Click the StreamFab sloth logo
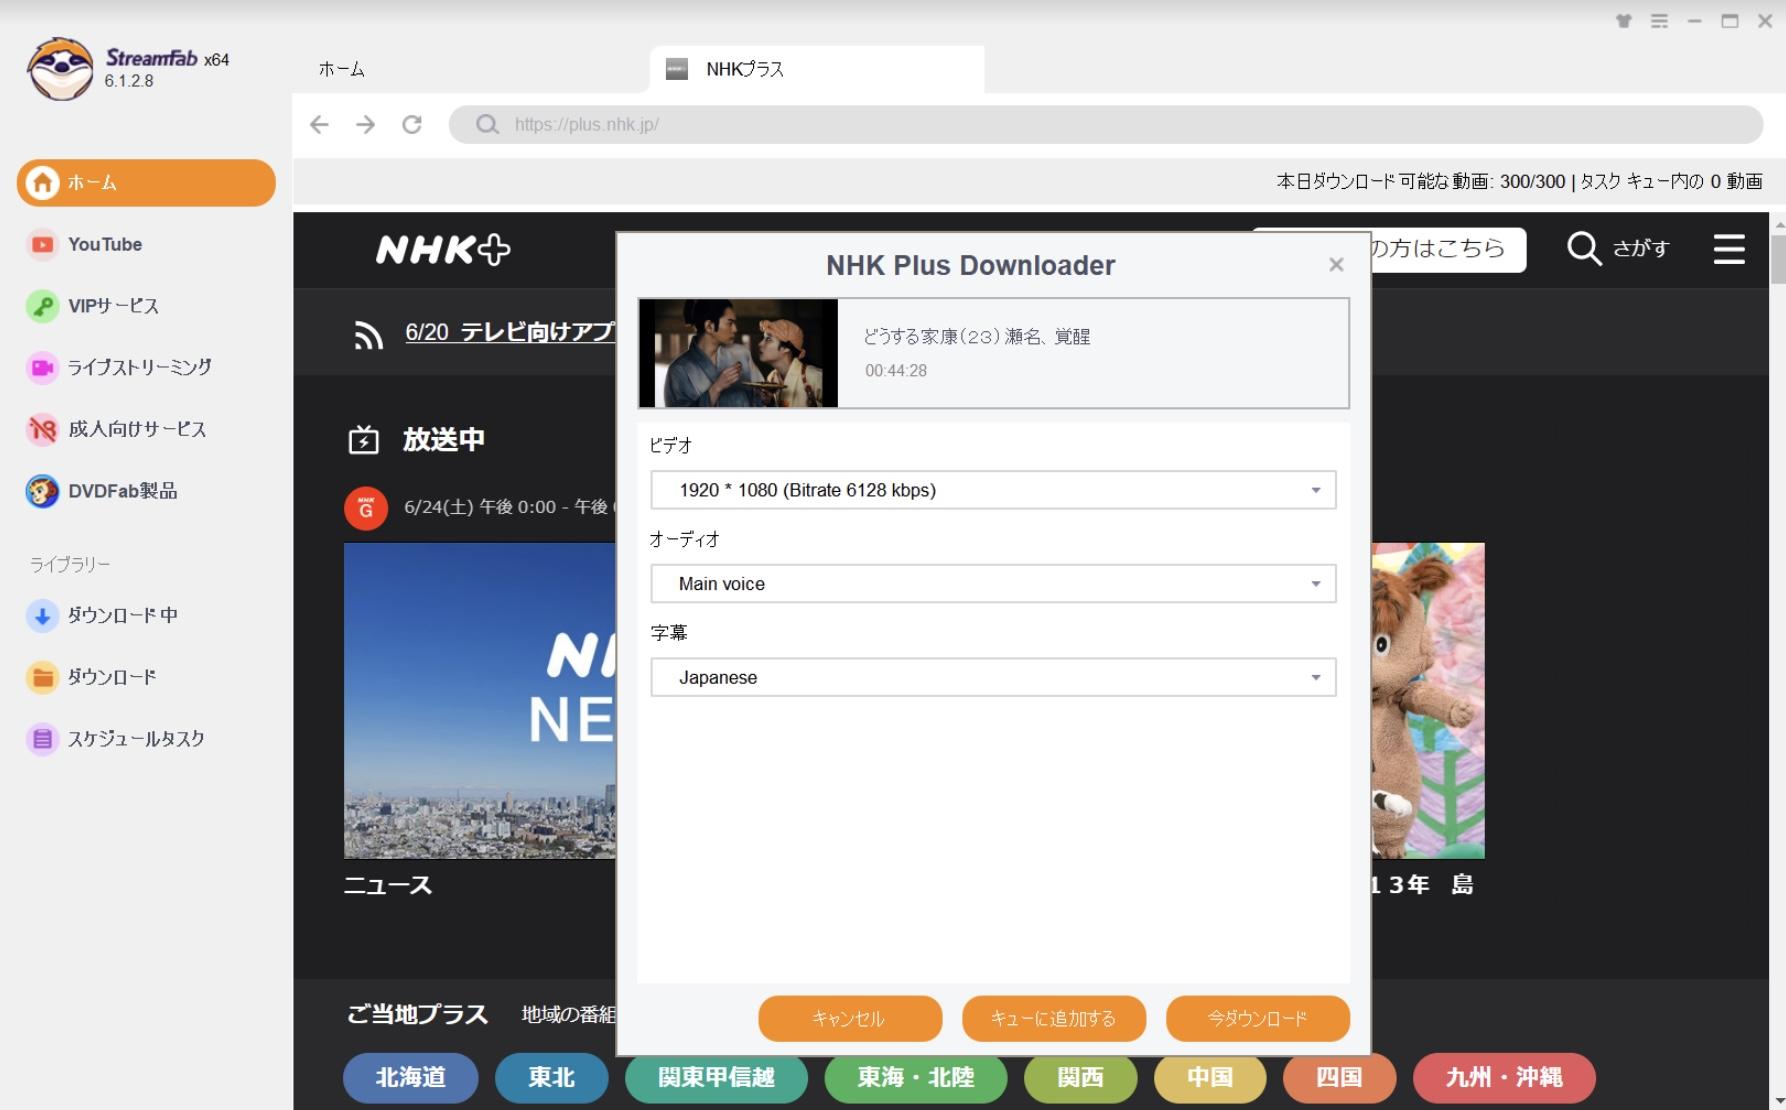The image size is (1786, 1110). (x=60, y=68)
